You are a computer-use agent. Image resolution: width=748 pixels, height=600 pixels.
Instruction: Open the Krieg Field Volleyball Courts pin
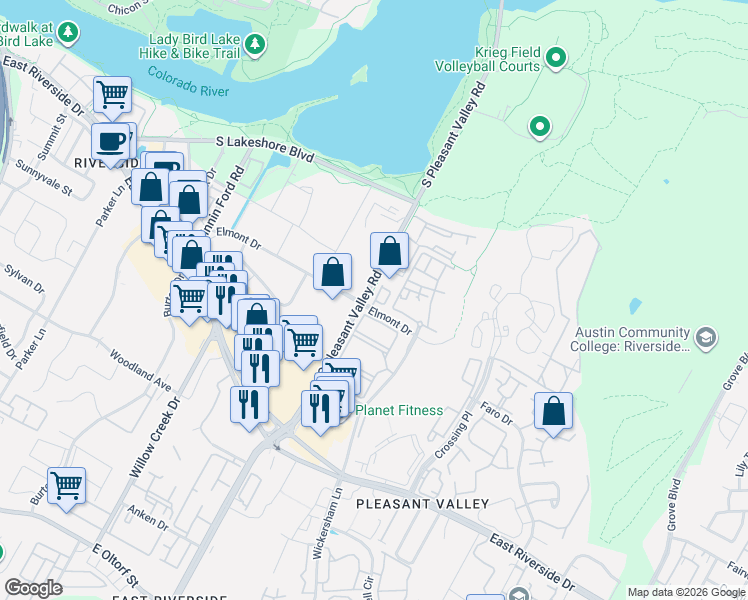(556, 59)
